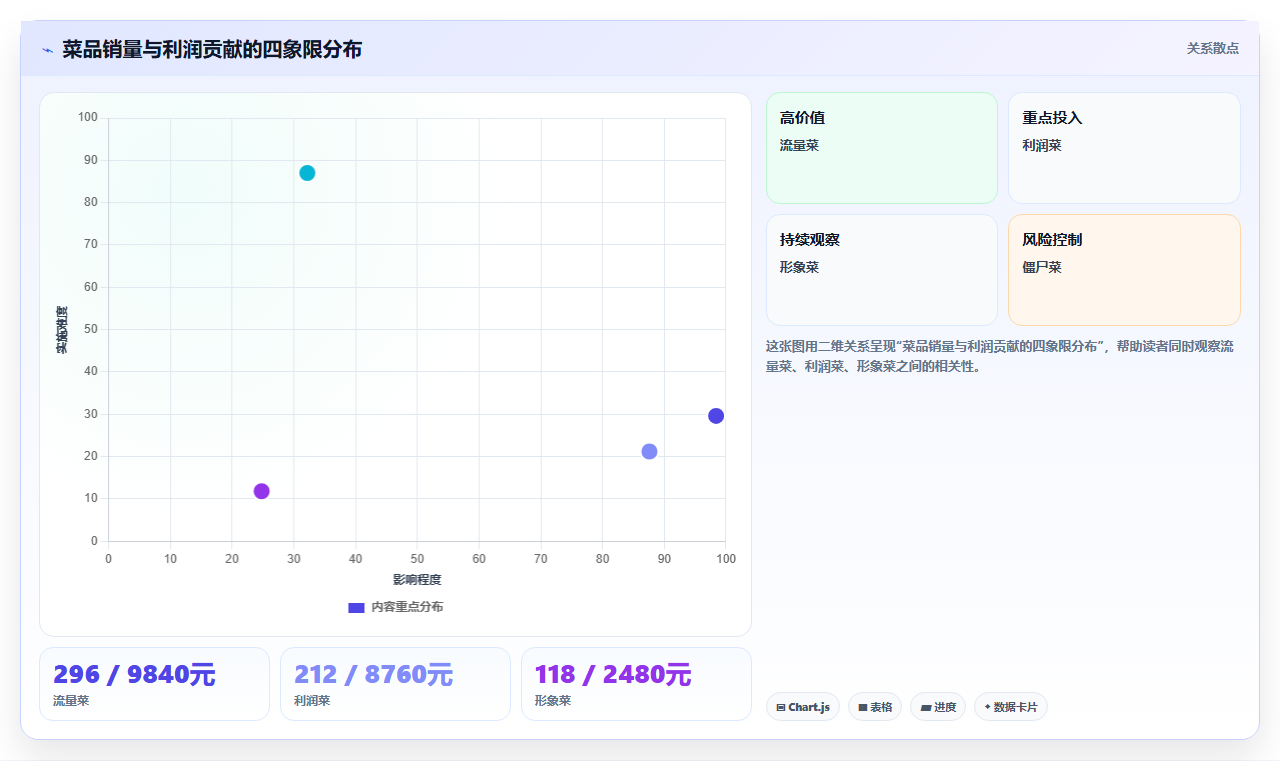Click the title 菜品销量与利润贡献的四象限分布

click(212, 49)
